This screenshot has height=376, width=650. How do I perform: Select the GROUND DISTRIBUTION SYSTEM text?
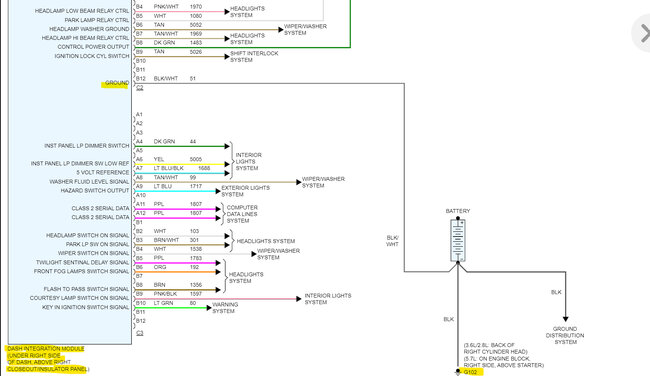pyautogui.click(x=565, y=335)
